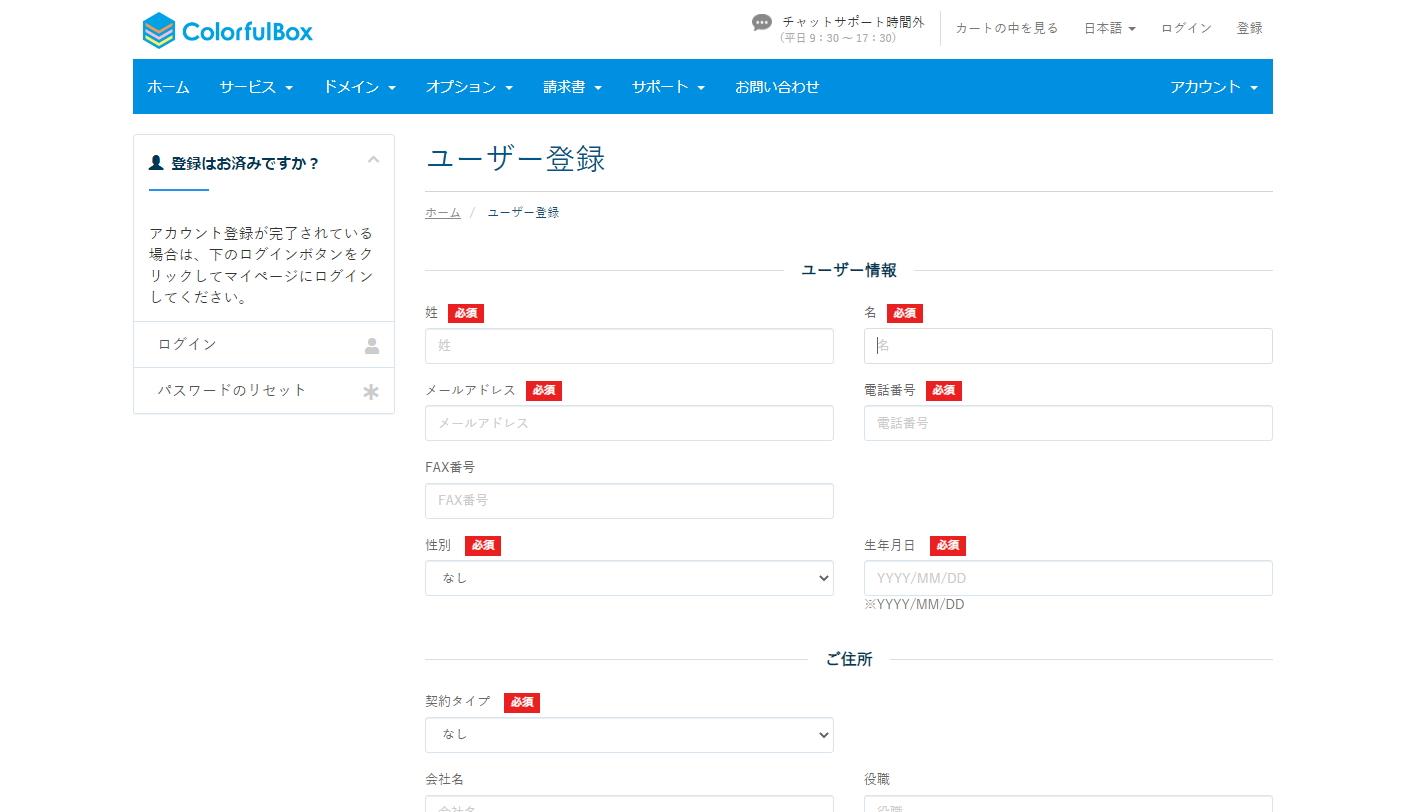Expand the サポート dropdown menu
This screenshot has width=1411, height=812.
tap(668, 87)
